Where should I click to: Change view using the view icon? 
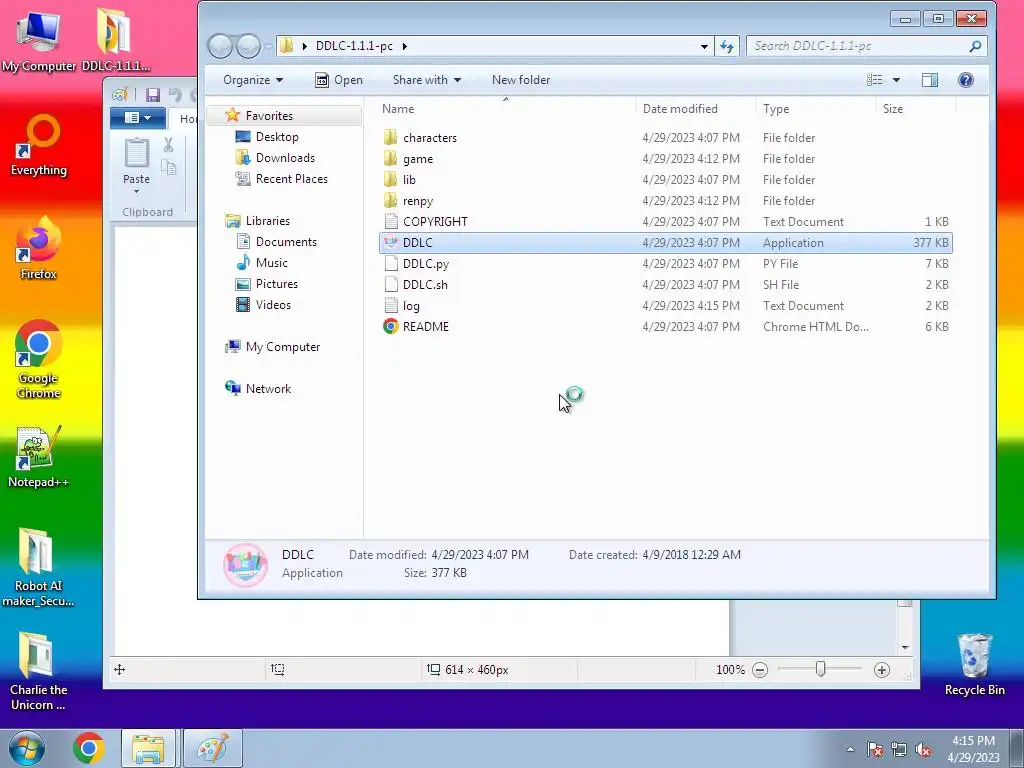874,80
